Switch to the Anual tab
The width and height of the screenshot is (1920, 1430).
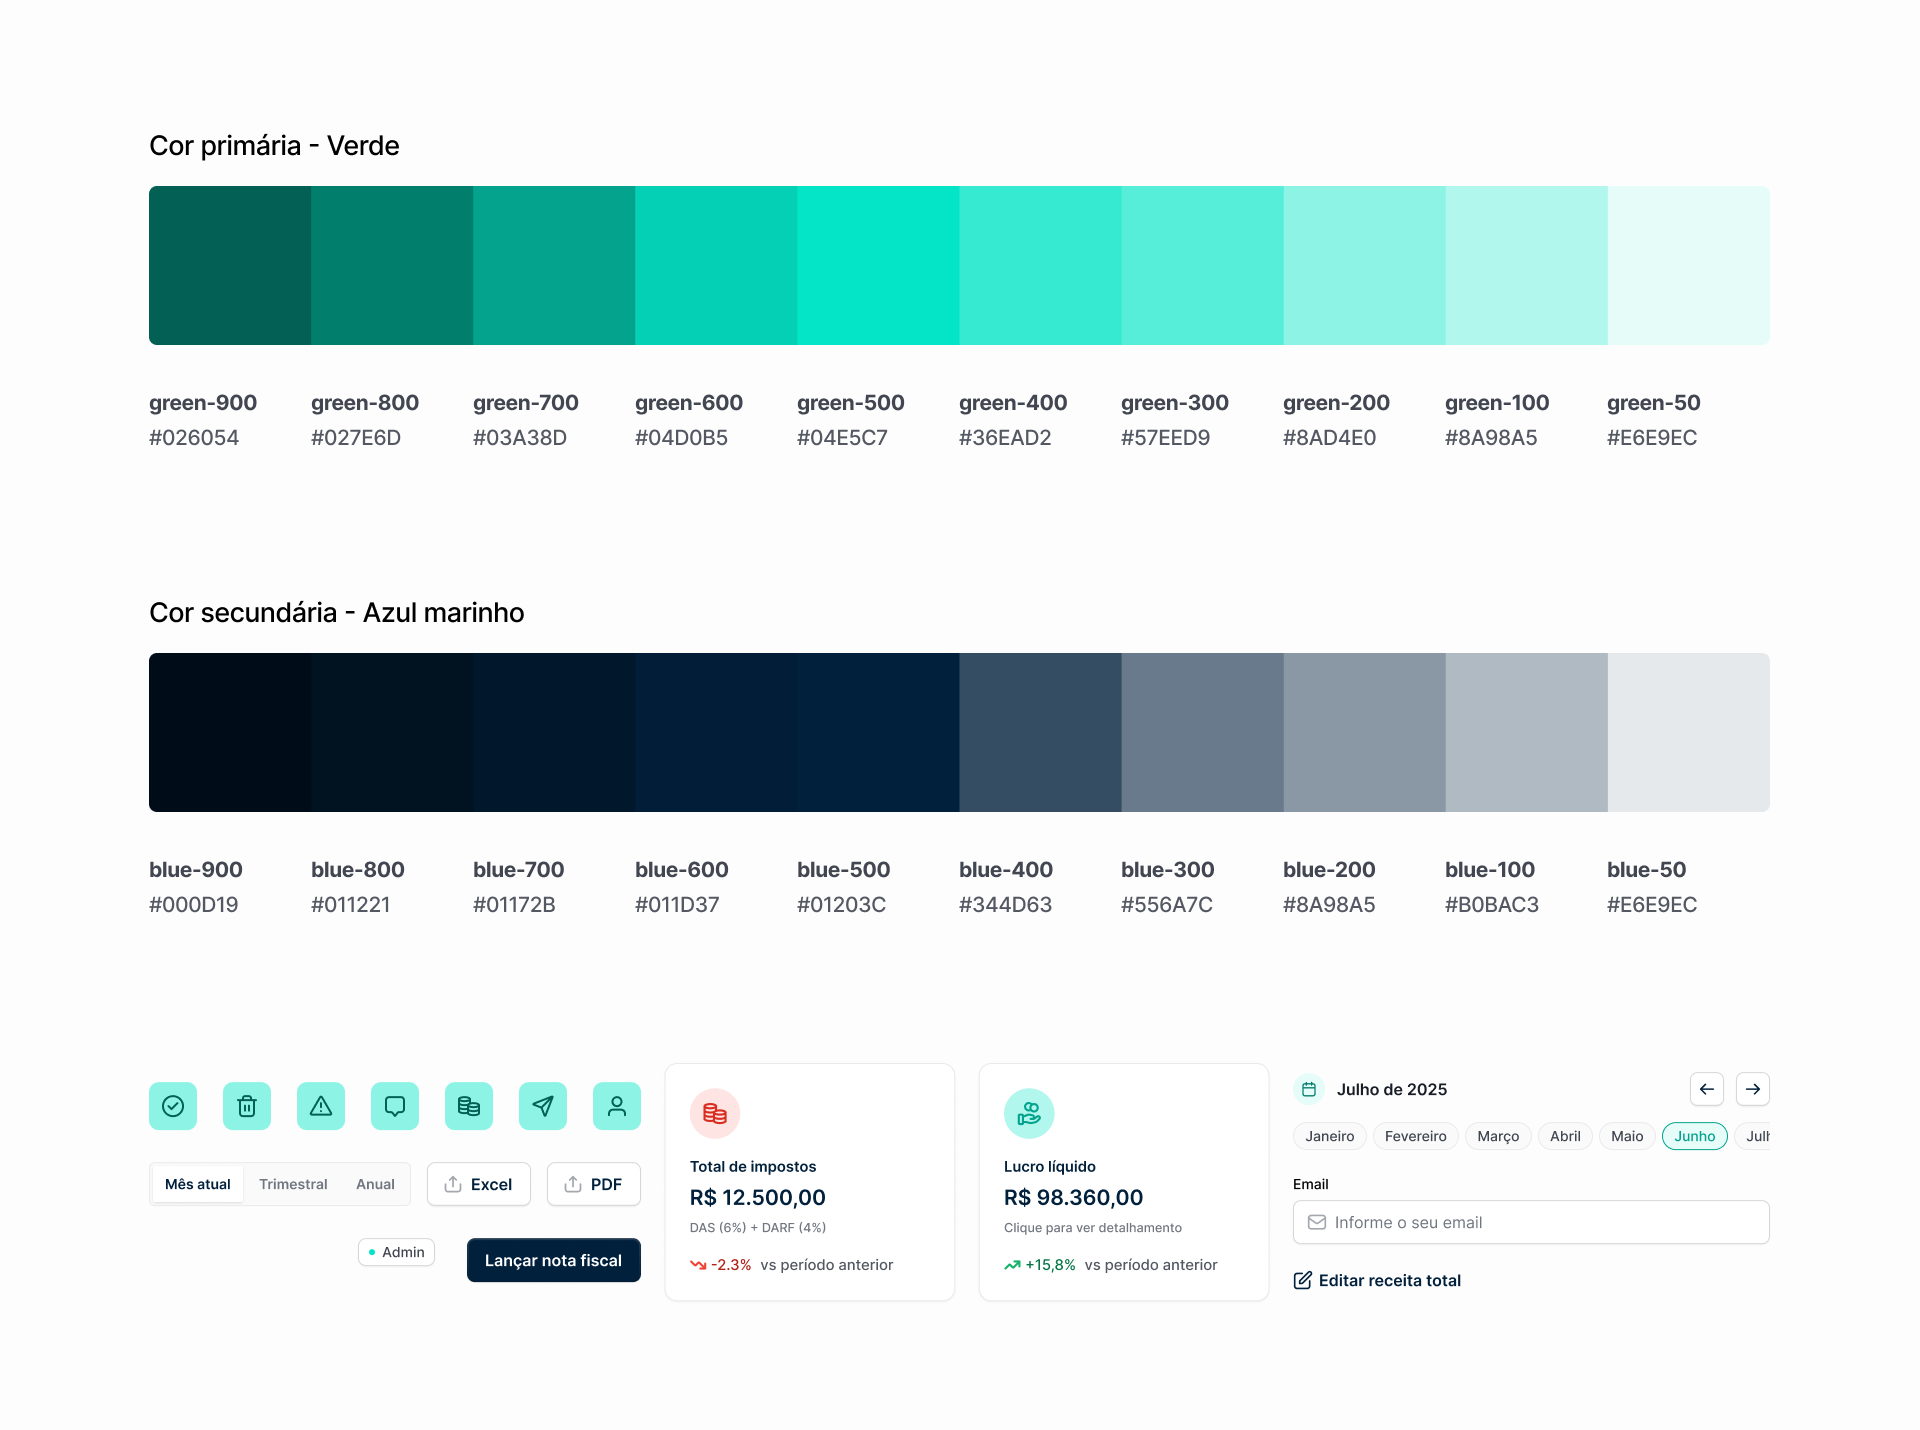point(375,1184)
